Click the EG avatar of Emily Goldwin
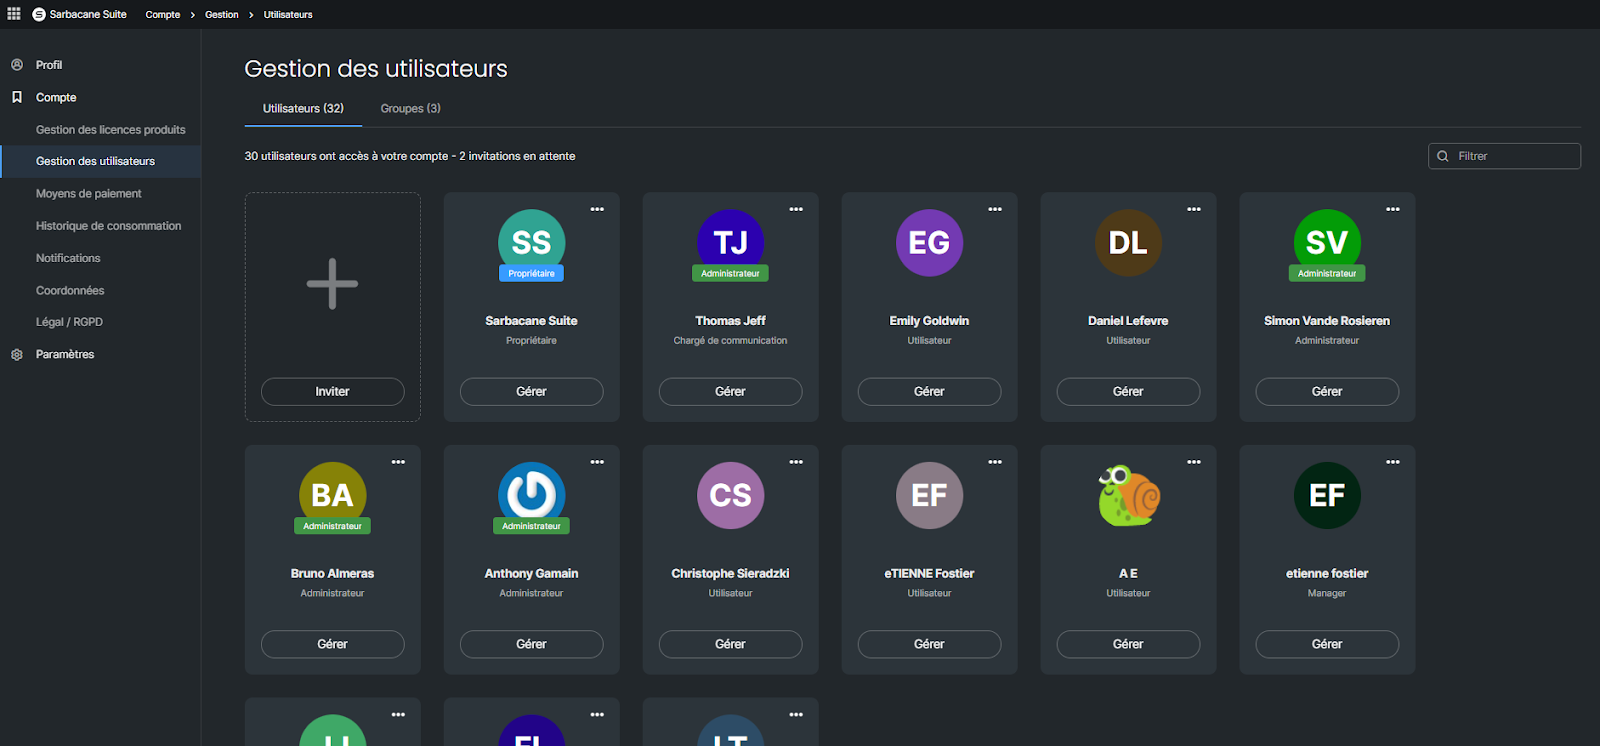1600x746 pixels. (929, 242)
